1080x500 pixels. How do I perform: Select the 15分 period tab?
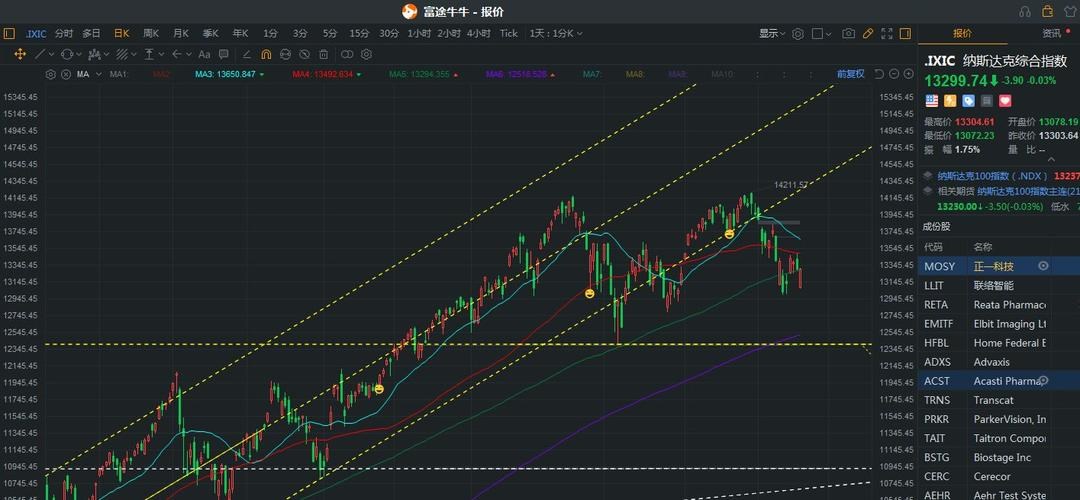coord(359,33)
